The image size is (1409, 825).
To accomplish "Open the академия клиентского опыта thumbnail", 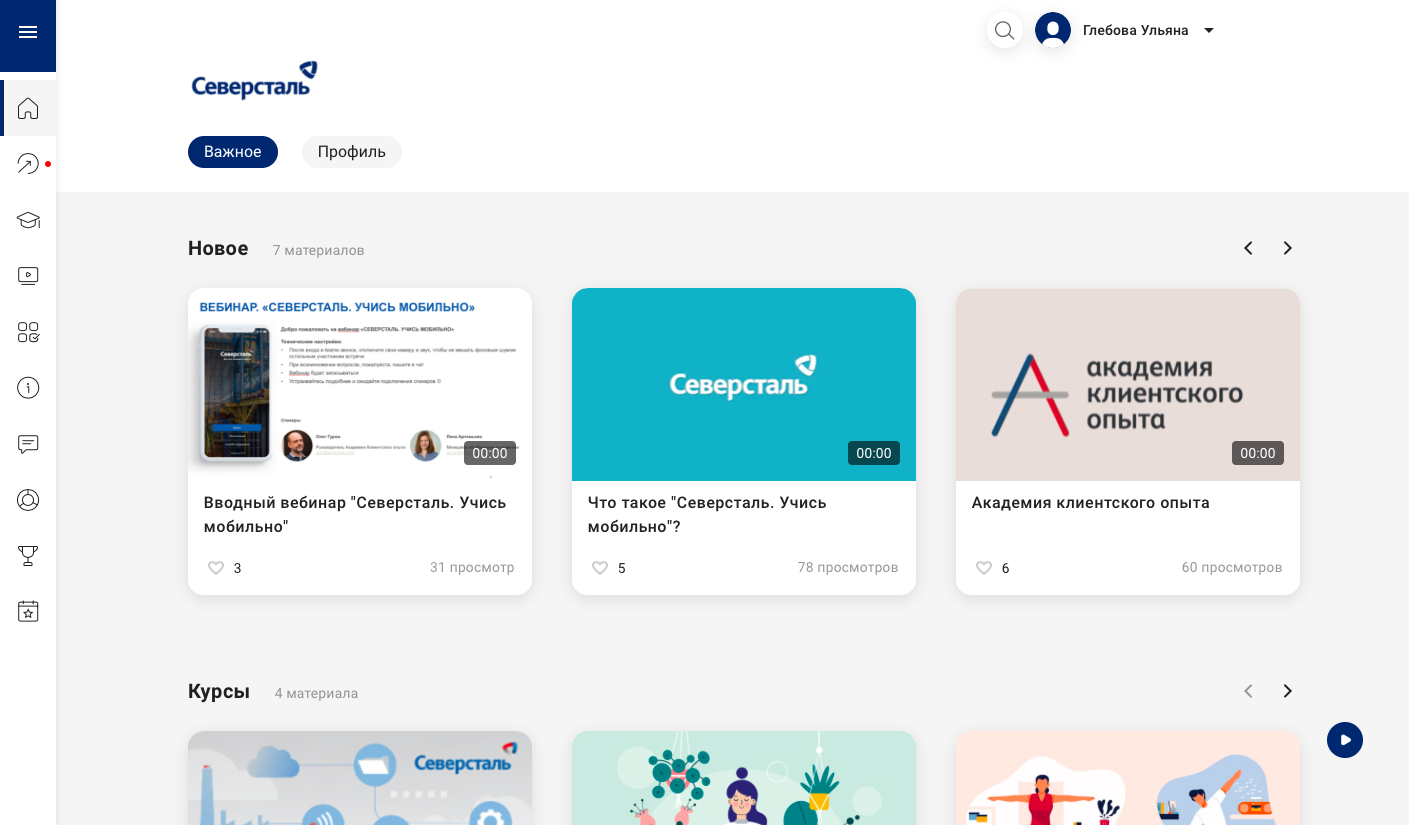I will 1128,385.
